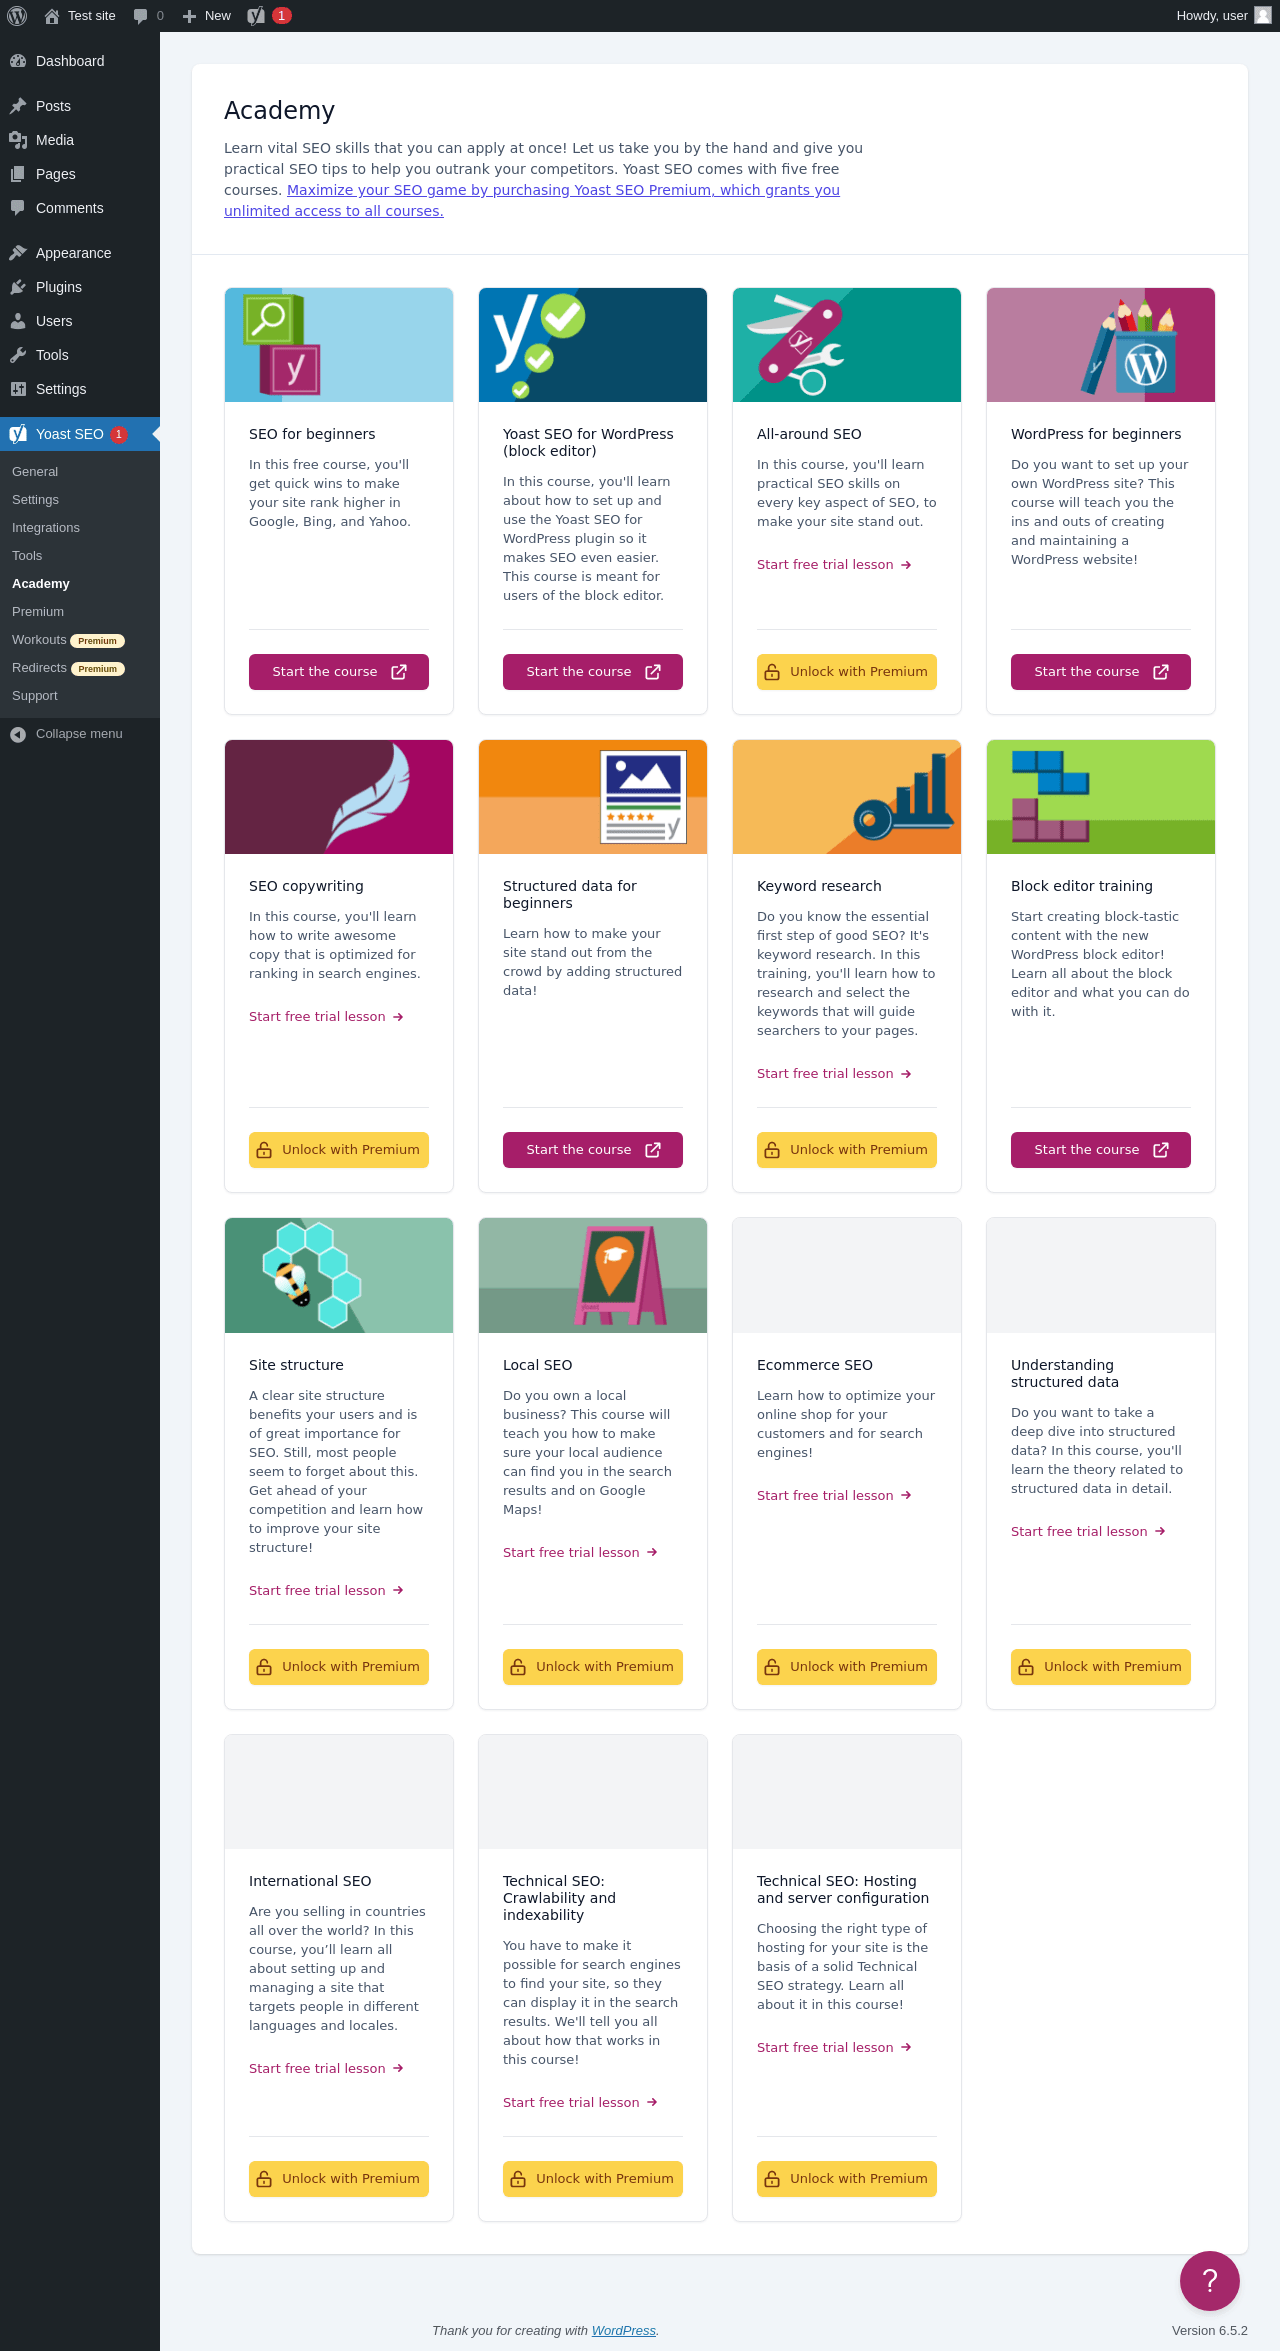Start Hosting and server configuration trial lesson
This screenshot has height=2351, width=1280.
coord(834,2048)
